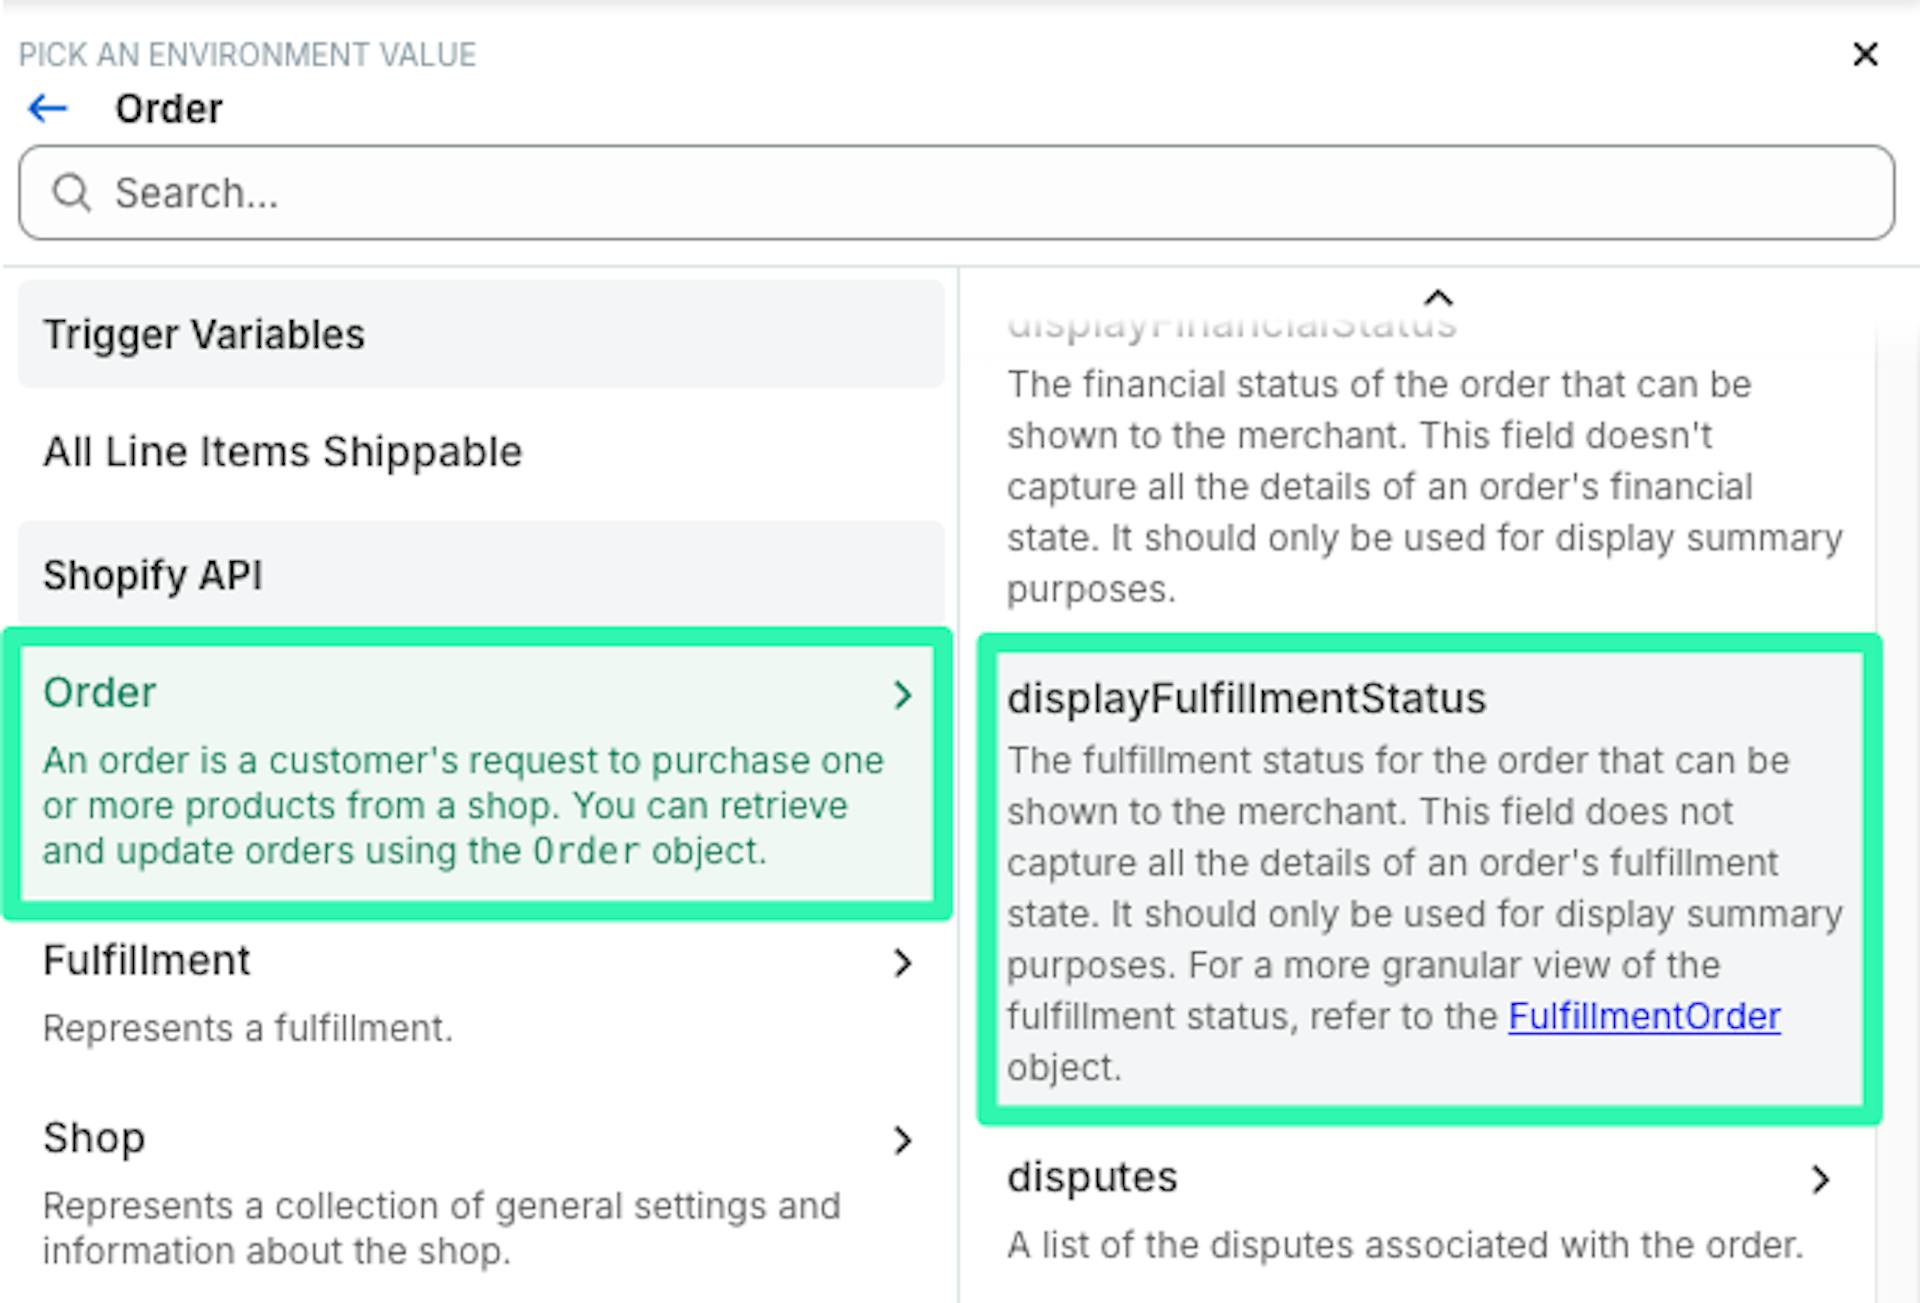This screenshot has width=1920, height=1303.
Task: Expand the Shop chevron arrow
Action: point(903,1140)
